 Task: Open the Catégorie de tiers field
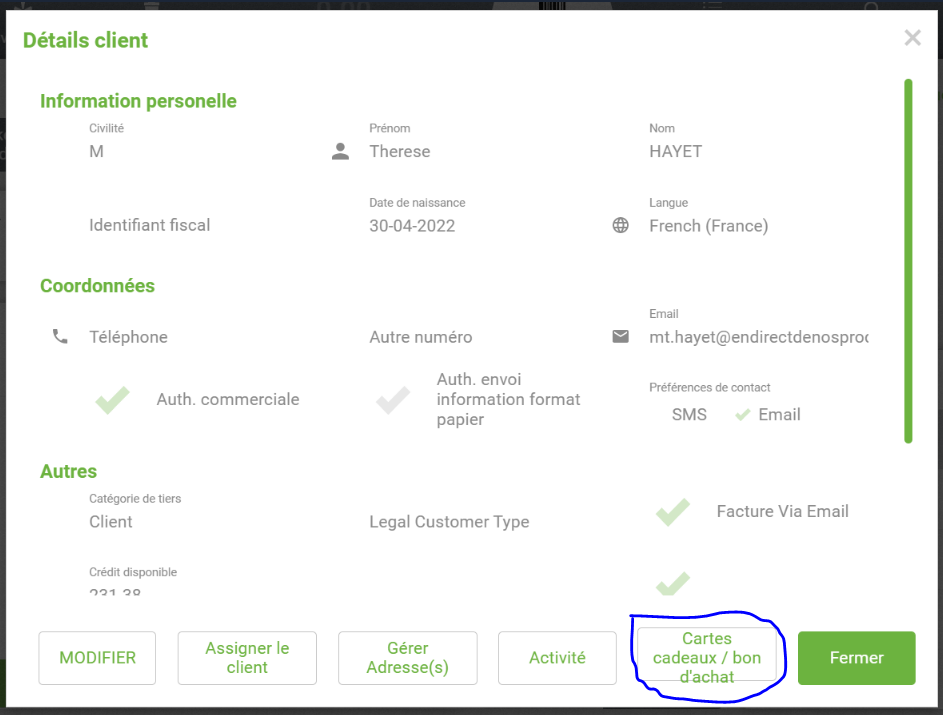click(x=111, y=522)
